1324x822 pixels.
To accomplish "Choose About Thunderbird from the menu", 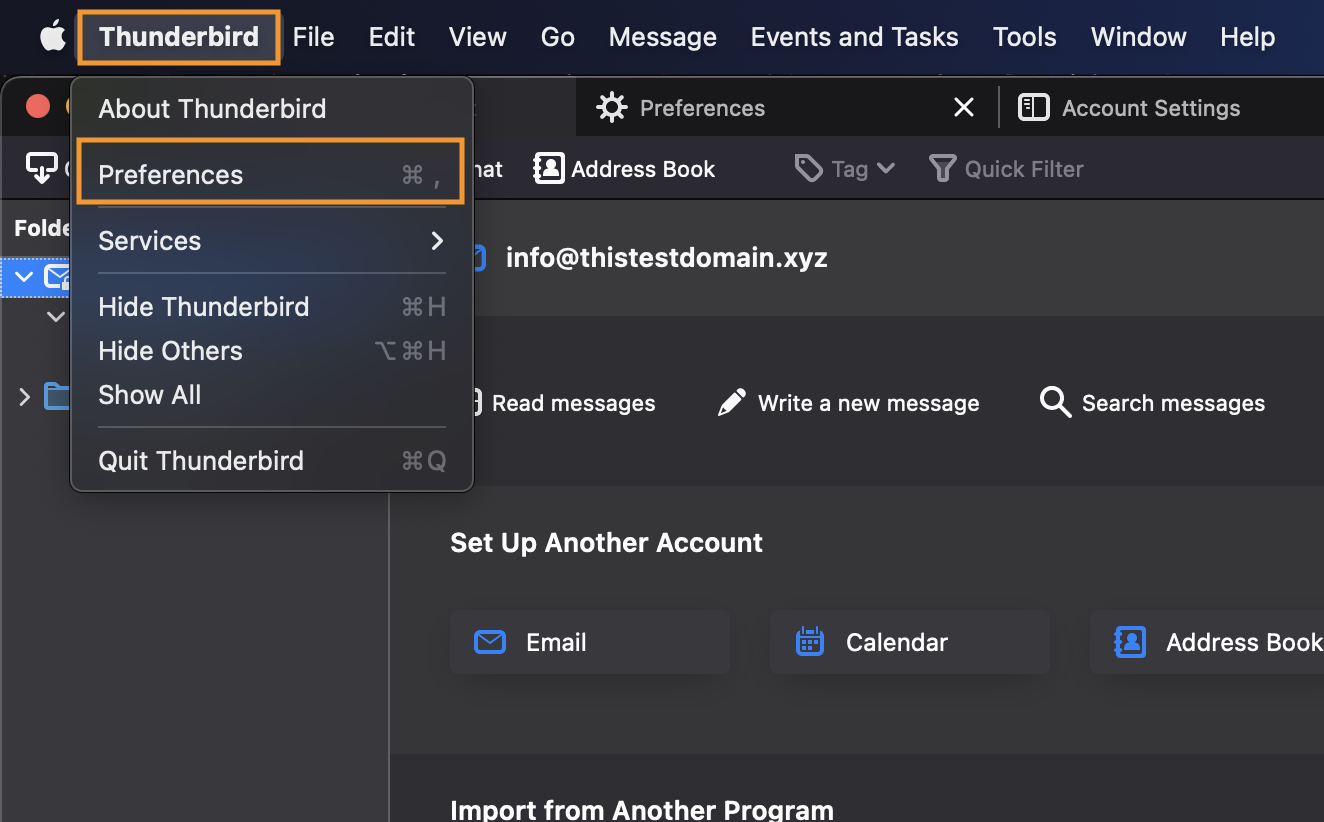I will click(271, 108).
